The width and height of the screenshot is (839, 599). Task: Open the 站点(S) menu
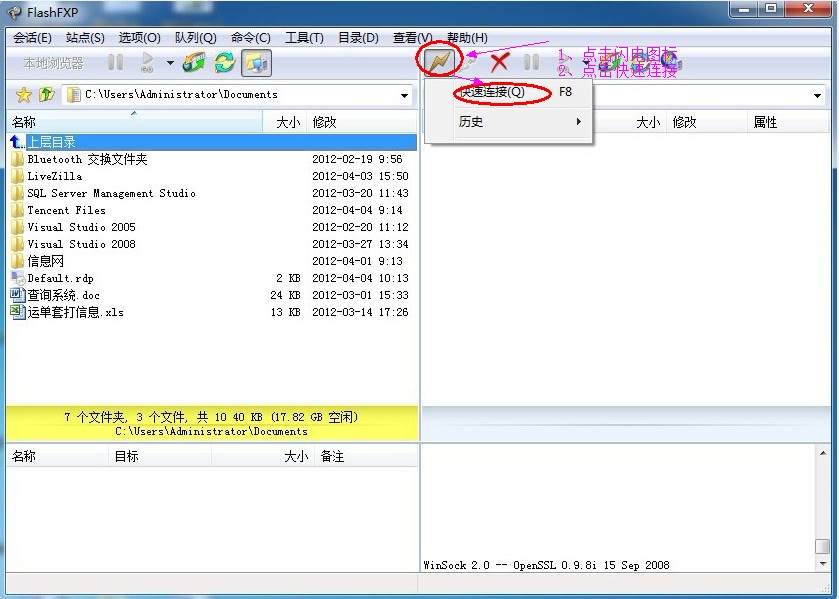[85, 38]
